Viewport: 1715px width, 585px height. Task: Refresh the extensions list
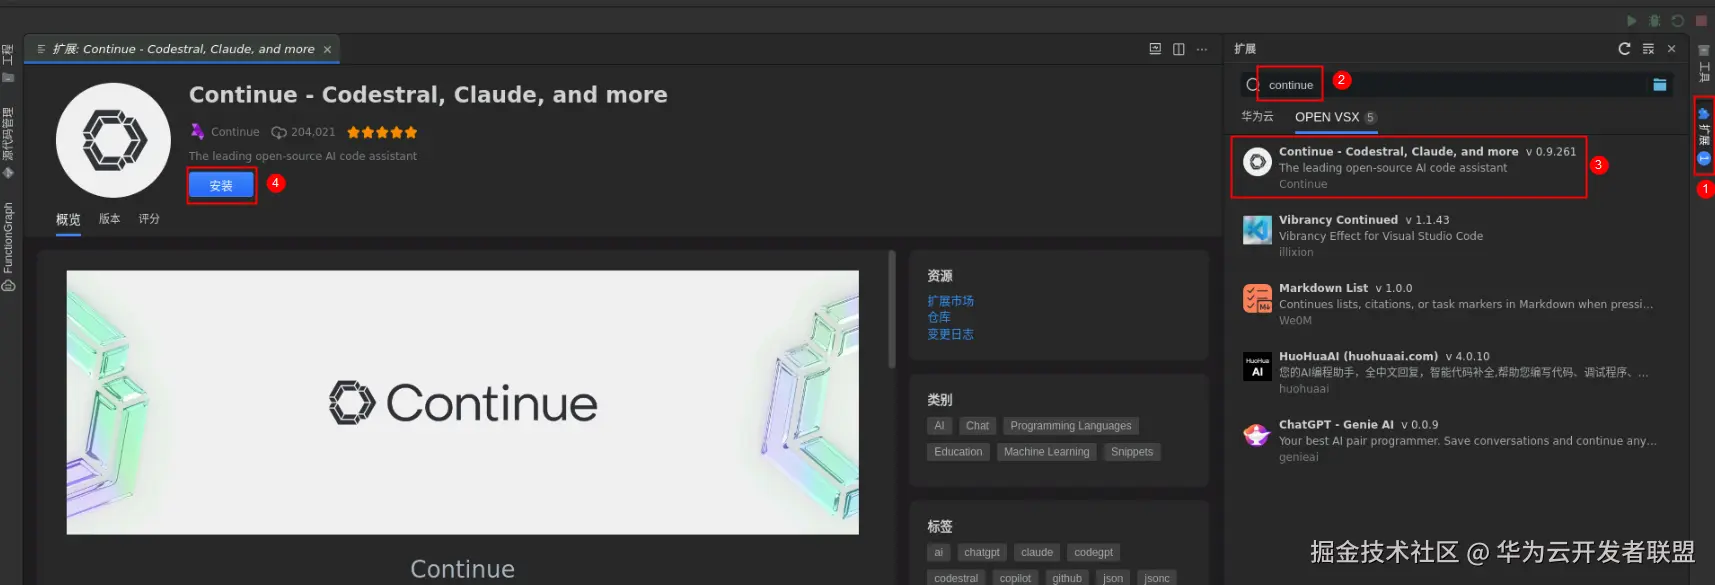[x=1624, y=49]
